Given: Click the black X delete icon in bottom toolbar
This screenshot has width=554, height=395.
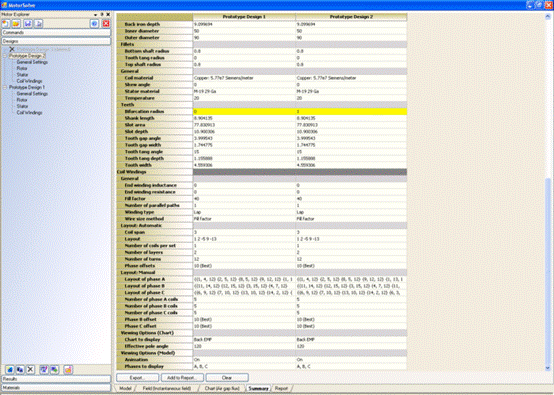Looking at the screenshot, I should 30,370.
